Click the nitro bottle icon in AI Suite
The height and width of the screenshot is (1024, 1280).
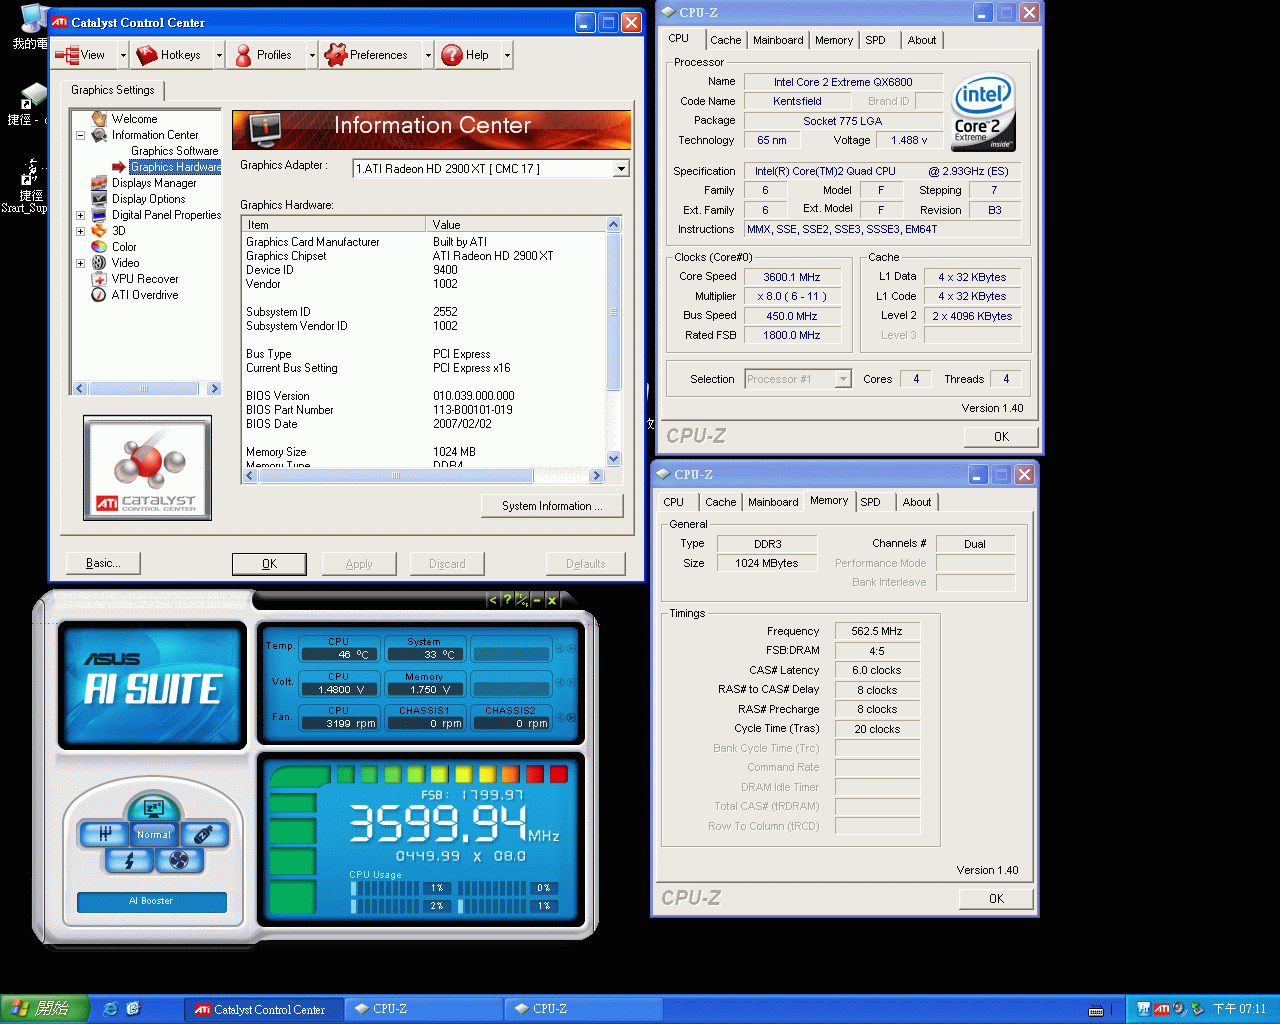(x=203, y=834)
